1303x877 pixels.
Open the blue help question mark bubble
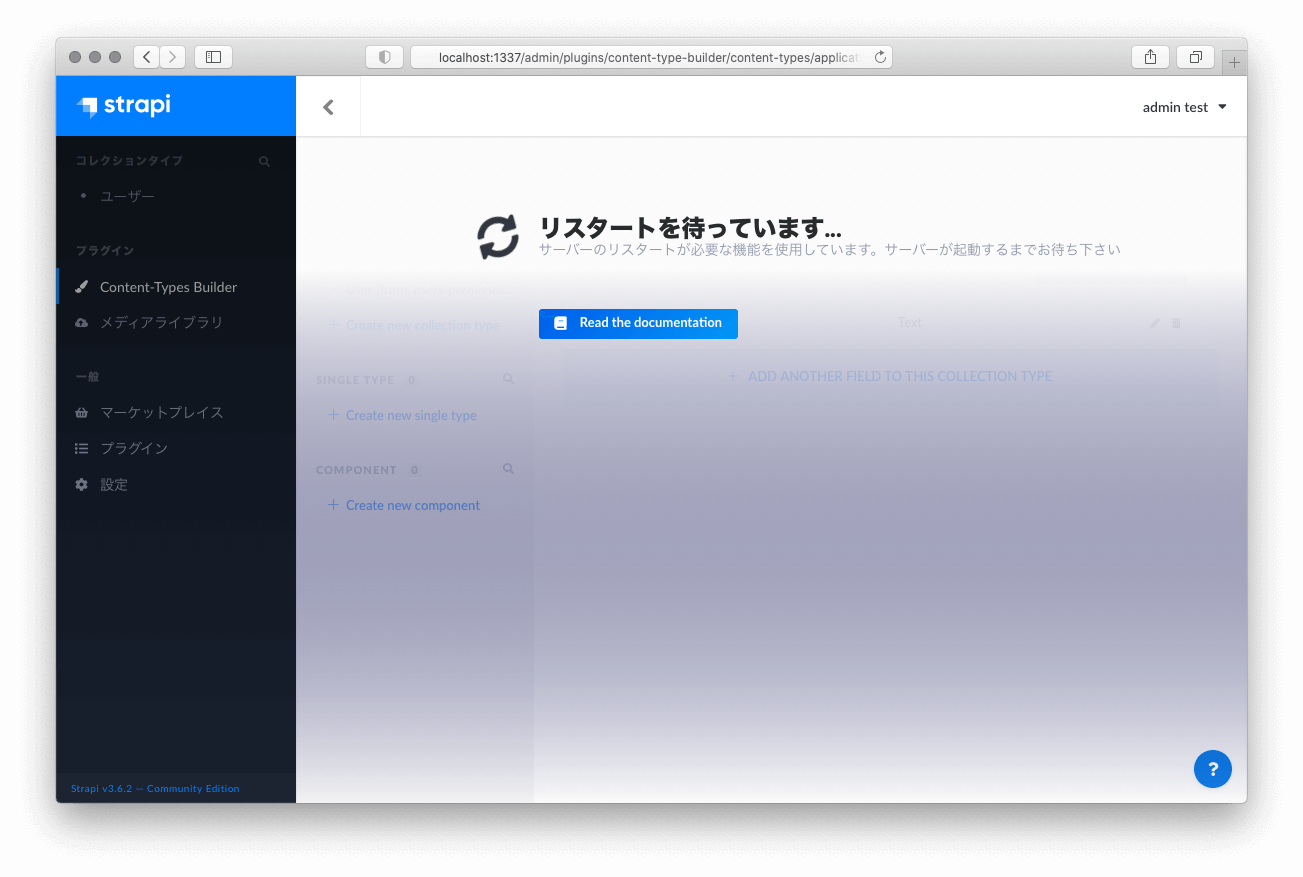pos(1213,769)
